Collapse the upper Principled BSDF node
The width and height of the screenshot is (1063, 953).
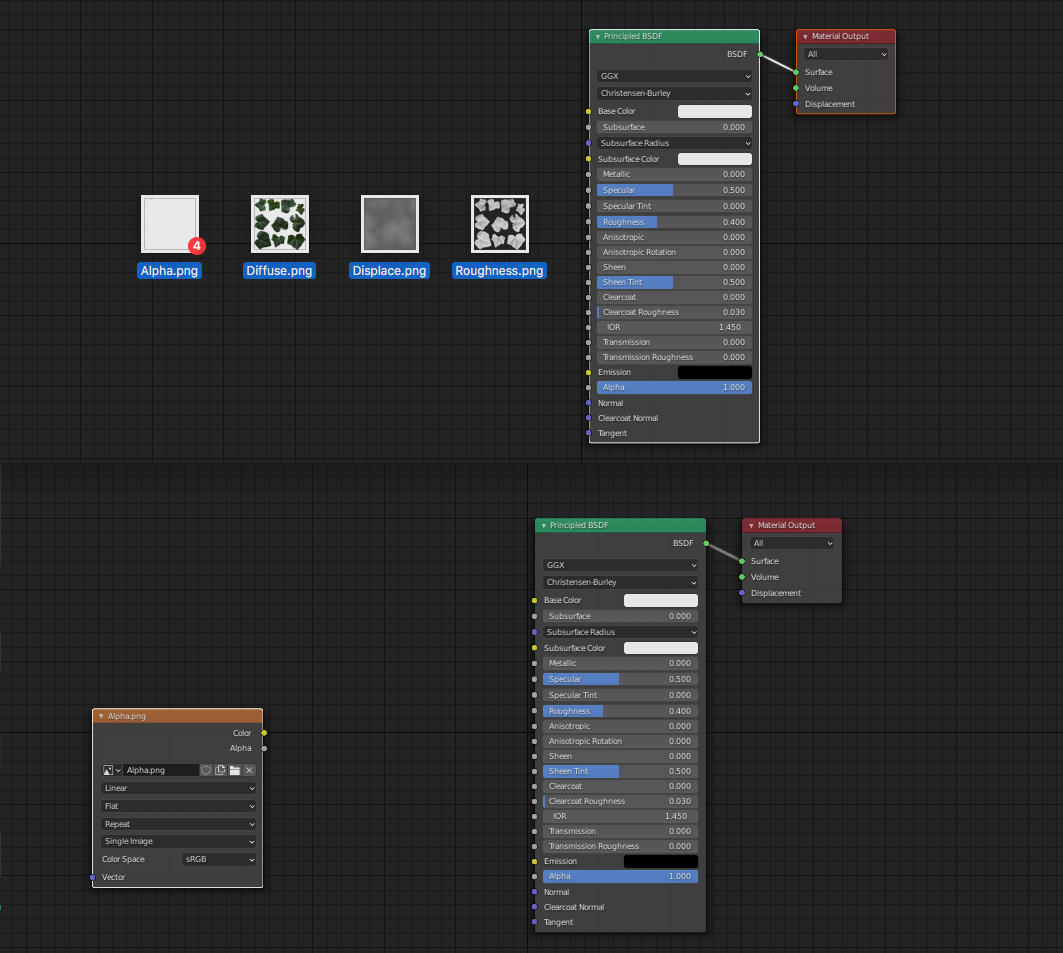pyautogui.click(x=597, y=37)
